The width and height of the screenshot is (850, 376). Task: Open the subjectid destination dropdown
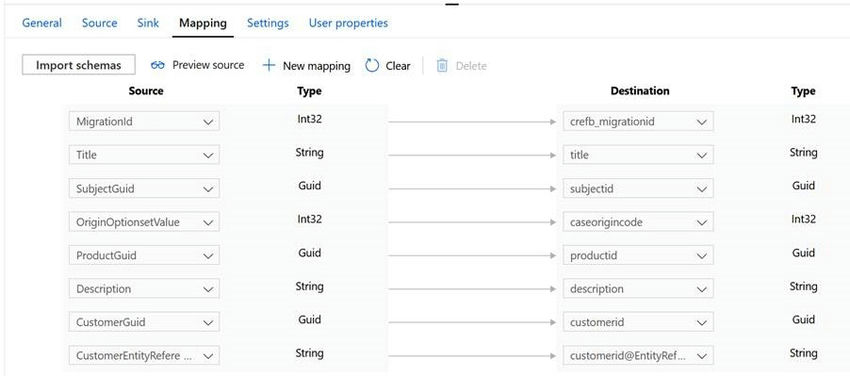(x=638, y=189)
